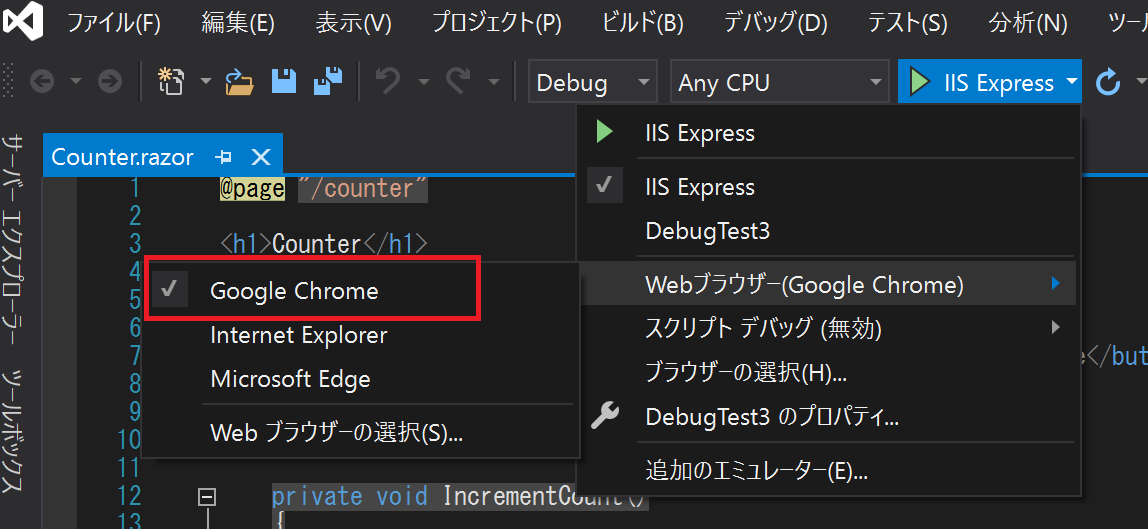Image resolution: width=1148 pixels, height=529 pixels.
Task: Open the dropdown arrow next to Navigate Backward
Action: pyautogui.click(x=76, y=82)
